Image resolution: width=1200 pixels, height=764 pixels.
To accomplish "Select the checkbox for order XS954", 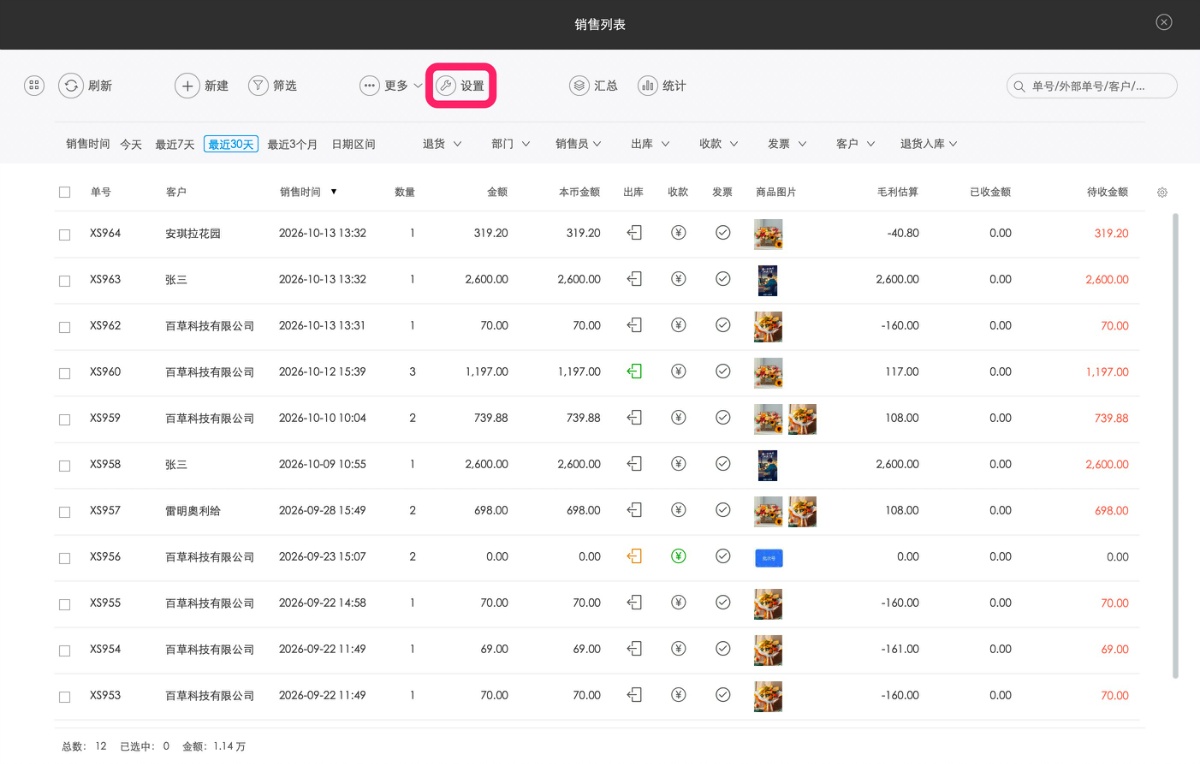I will pyautogui.click(x=65, y=650).
